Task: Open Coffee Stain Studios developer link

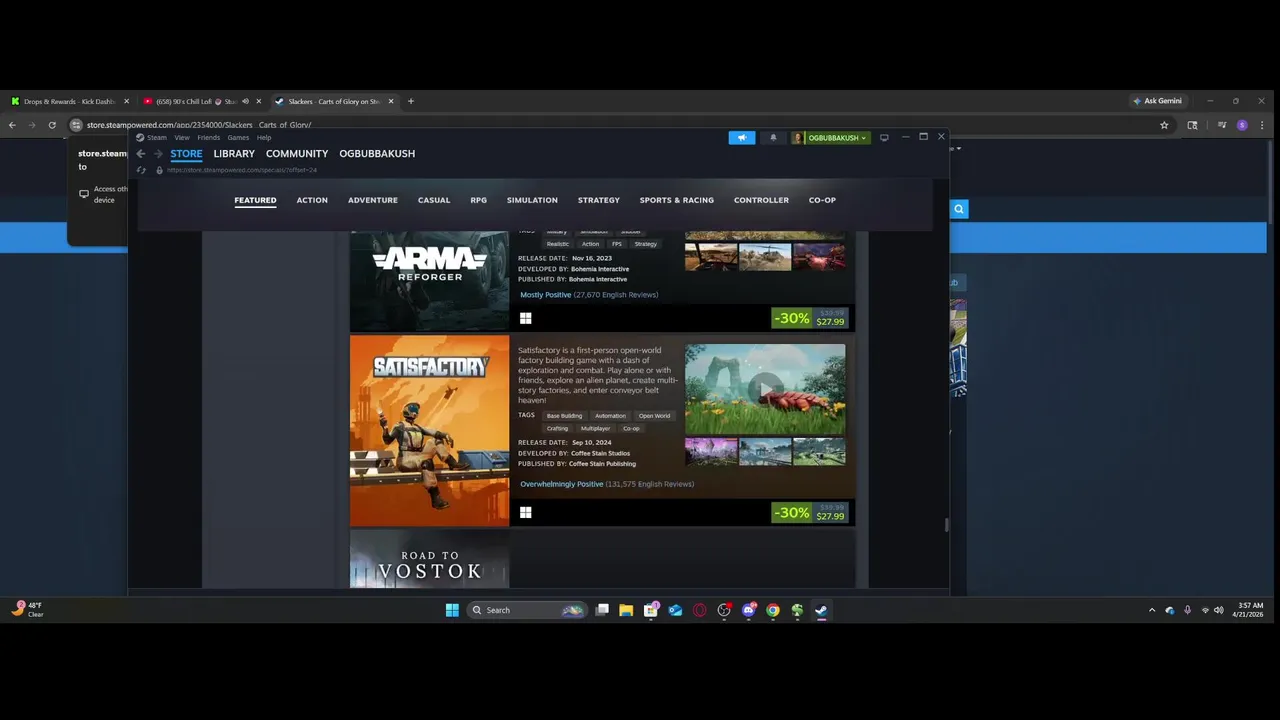Action: click(600, 453)
